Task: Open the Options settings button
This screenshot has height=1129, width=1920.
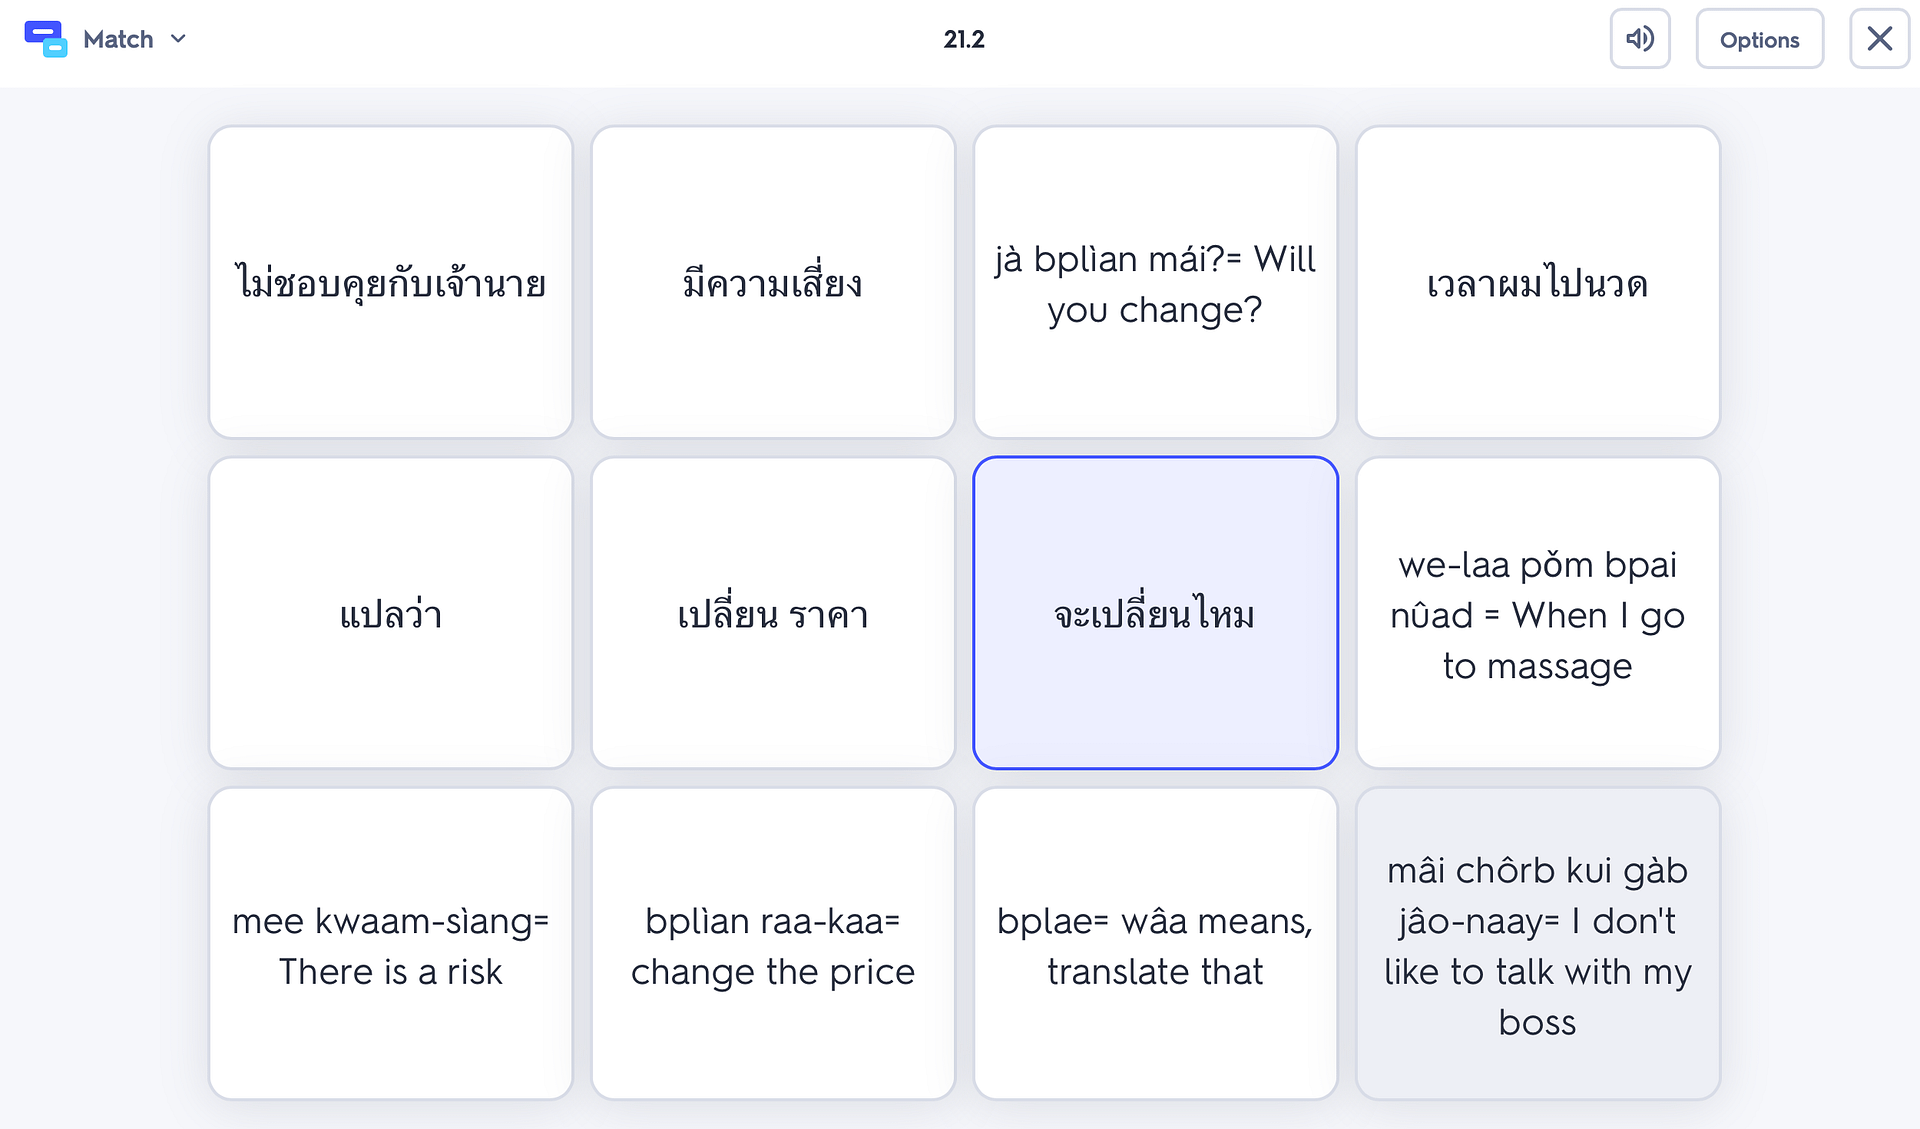Action: [x=1759, y=40]
